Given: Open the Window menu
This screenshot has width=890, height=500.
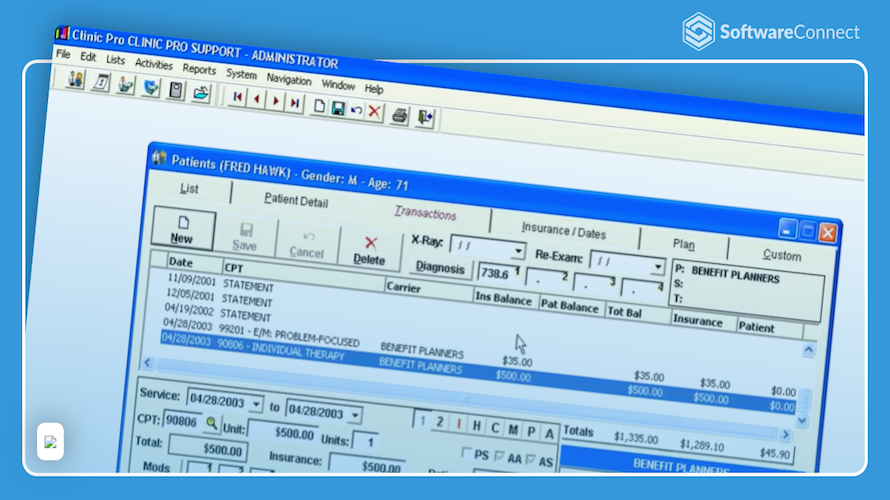Looking at the screenshot, I should click(338, 85).
